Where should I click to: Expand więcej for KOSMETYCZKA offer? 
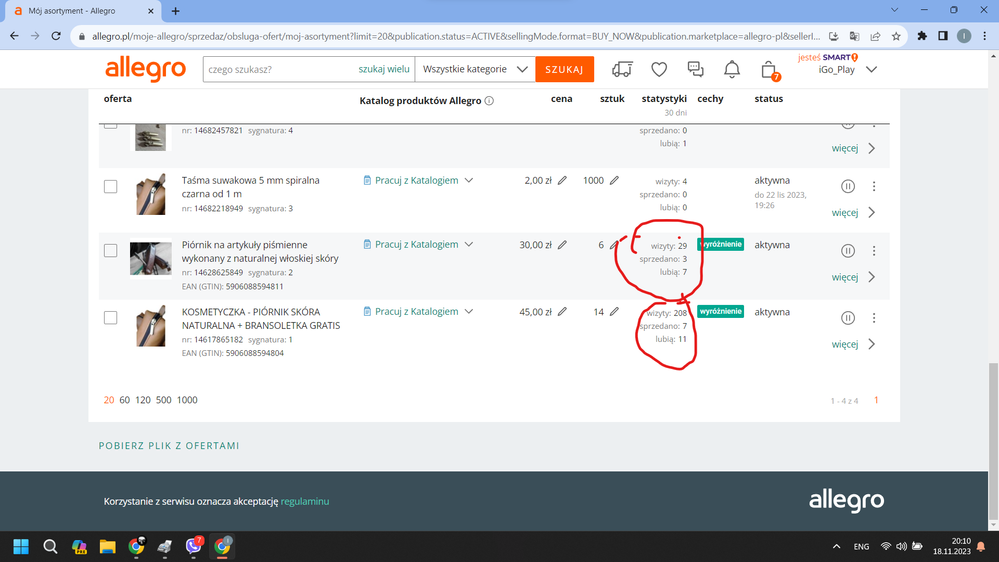point(854,344)
